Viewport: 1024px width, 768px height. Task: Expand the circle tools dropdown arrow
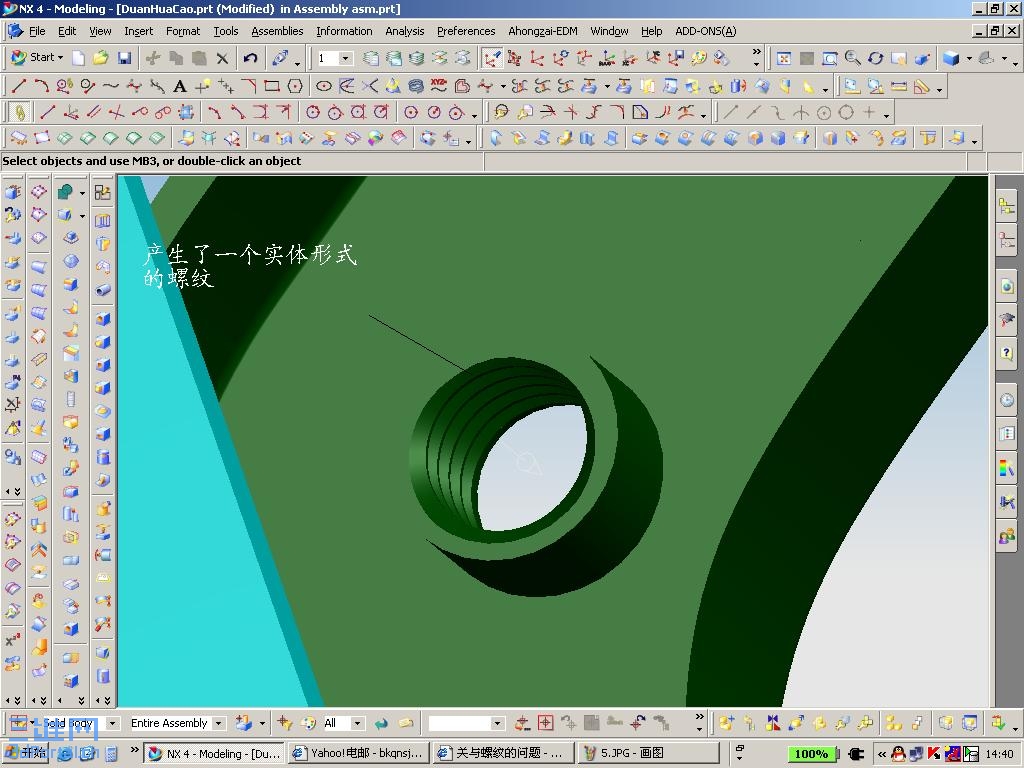click(474, 116)
